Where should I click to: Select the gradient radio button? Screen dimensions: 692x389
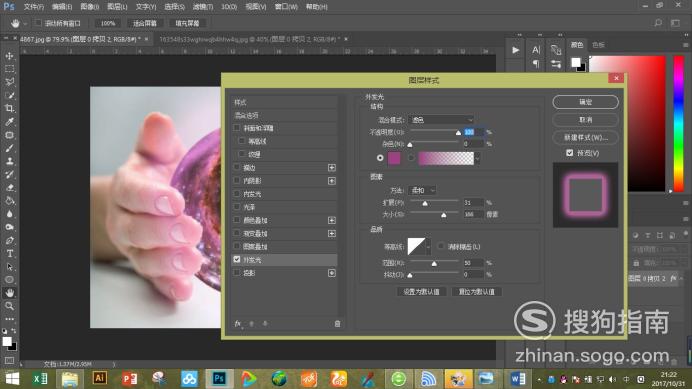click(x=411, y=158)
